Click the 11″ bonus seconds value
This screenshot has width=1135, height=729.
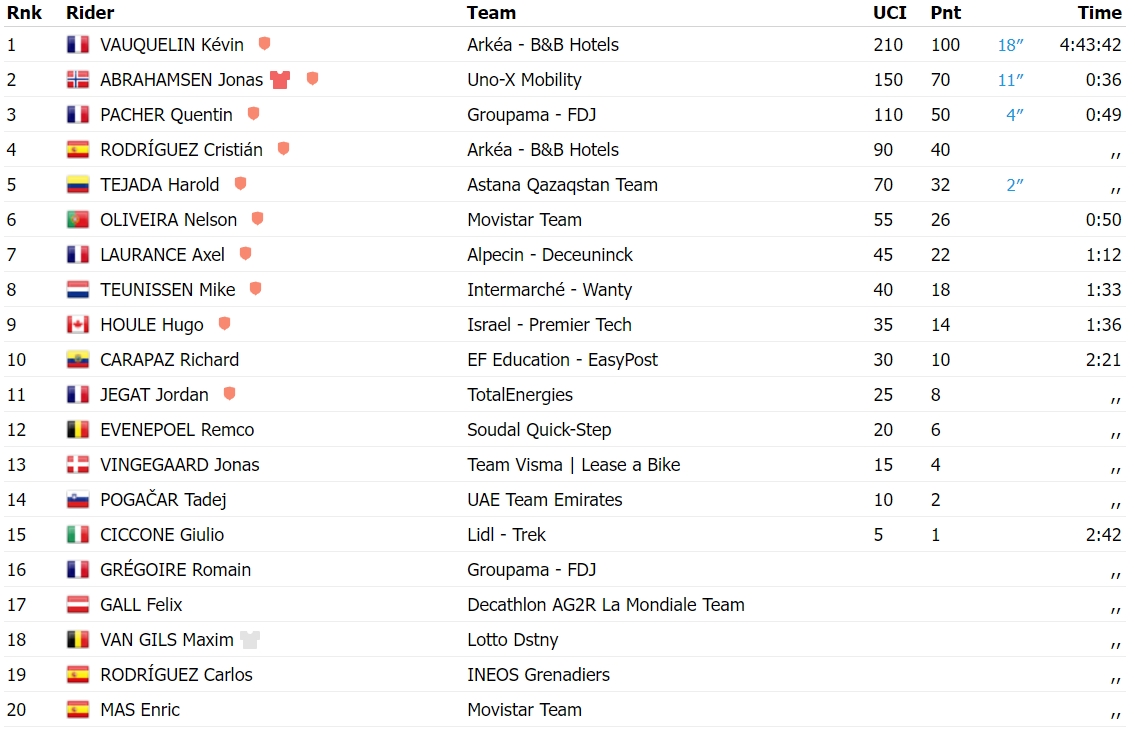[x=1010, y=80]
